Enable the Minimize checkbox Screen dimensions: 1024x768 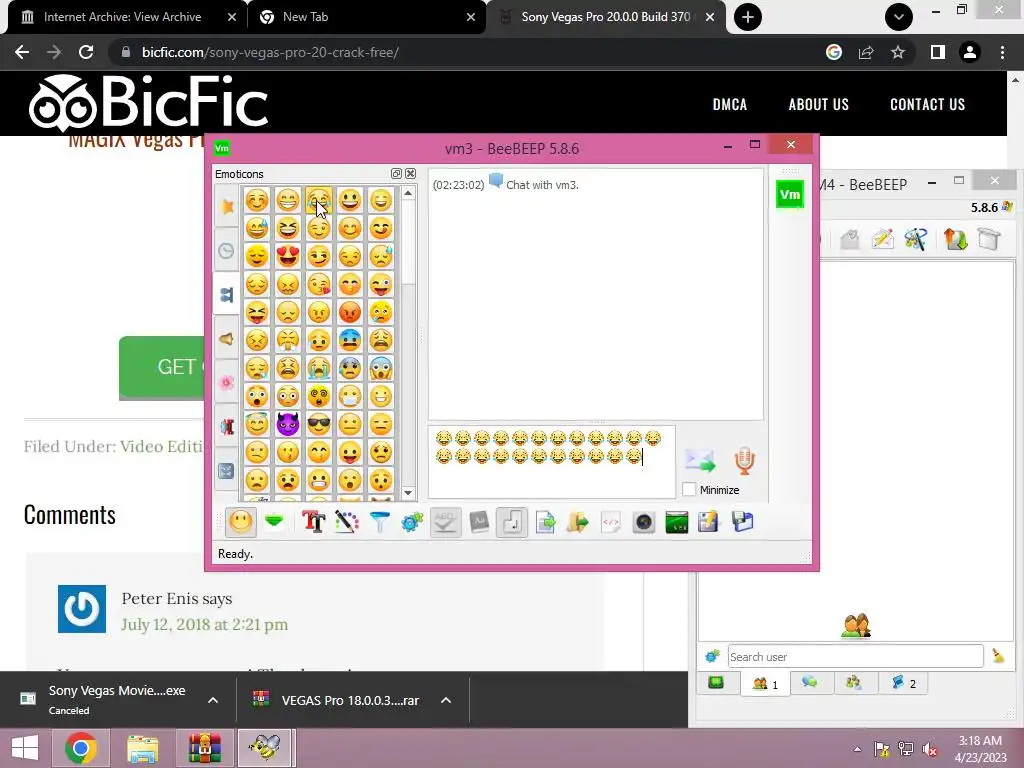tap(688, 489)
